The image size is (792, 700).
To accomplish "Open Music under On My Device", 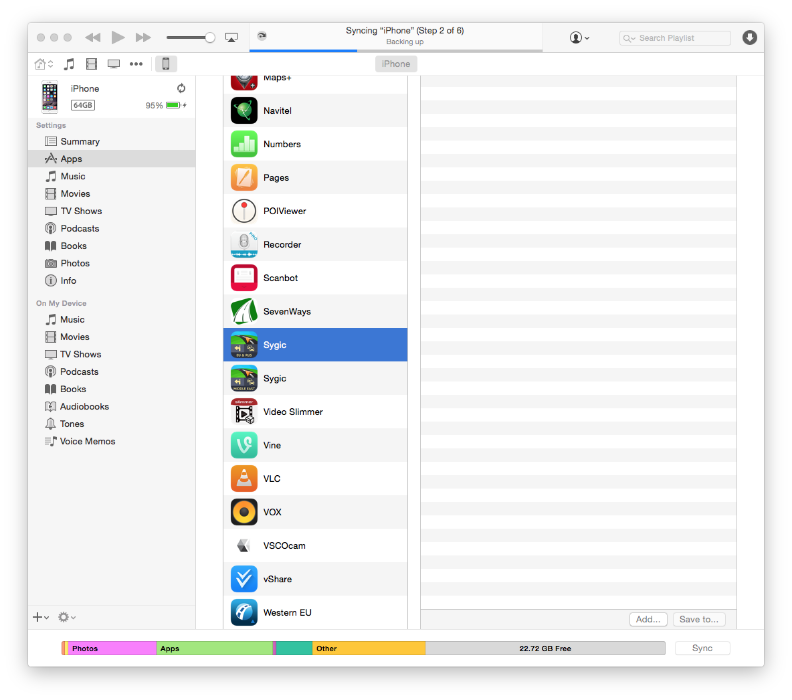I will point(112,320).
